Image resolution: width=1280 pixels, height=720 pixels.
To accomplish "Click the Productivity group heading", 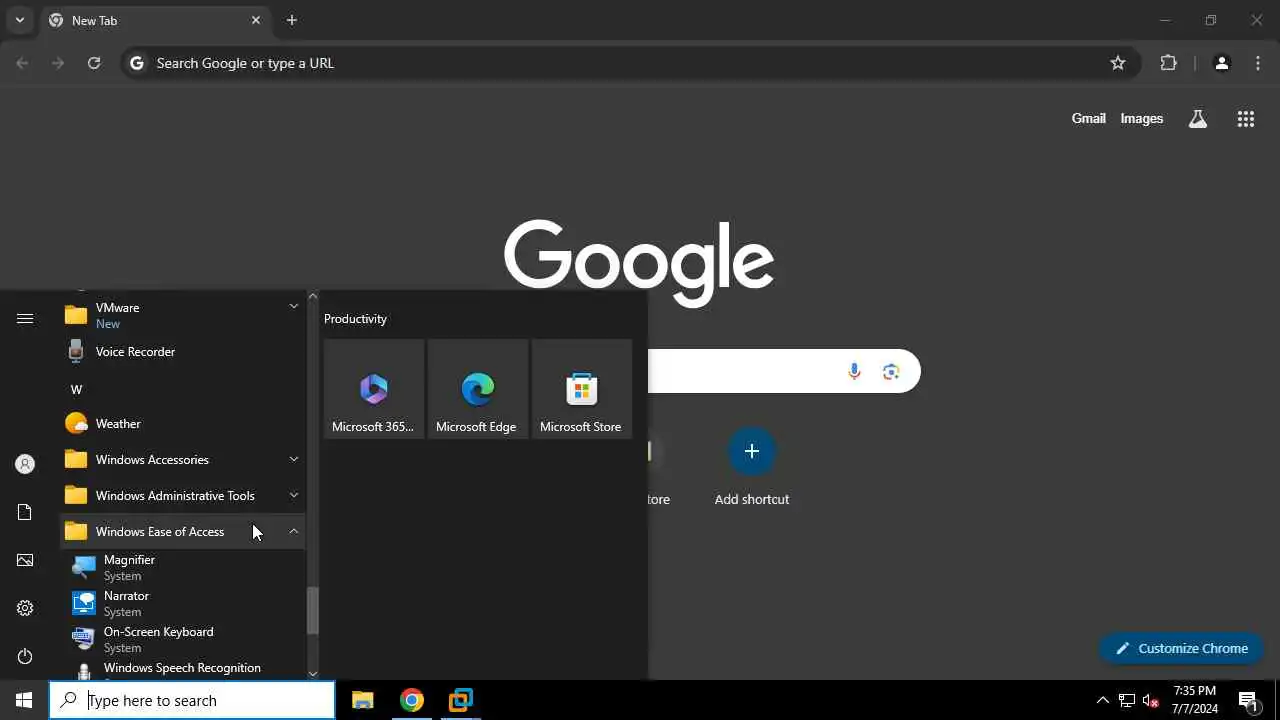I will pos(355,319).
